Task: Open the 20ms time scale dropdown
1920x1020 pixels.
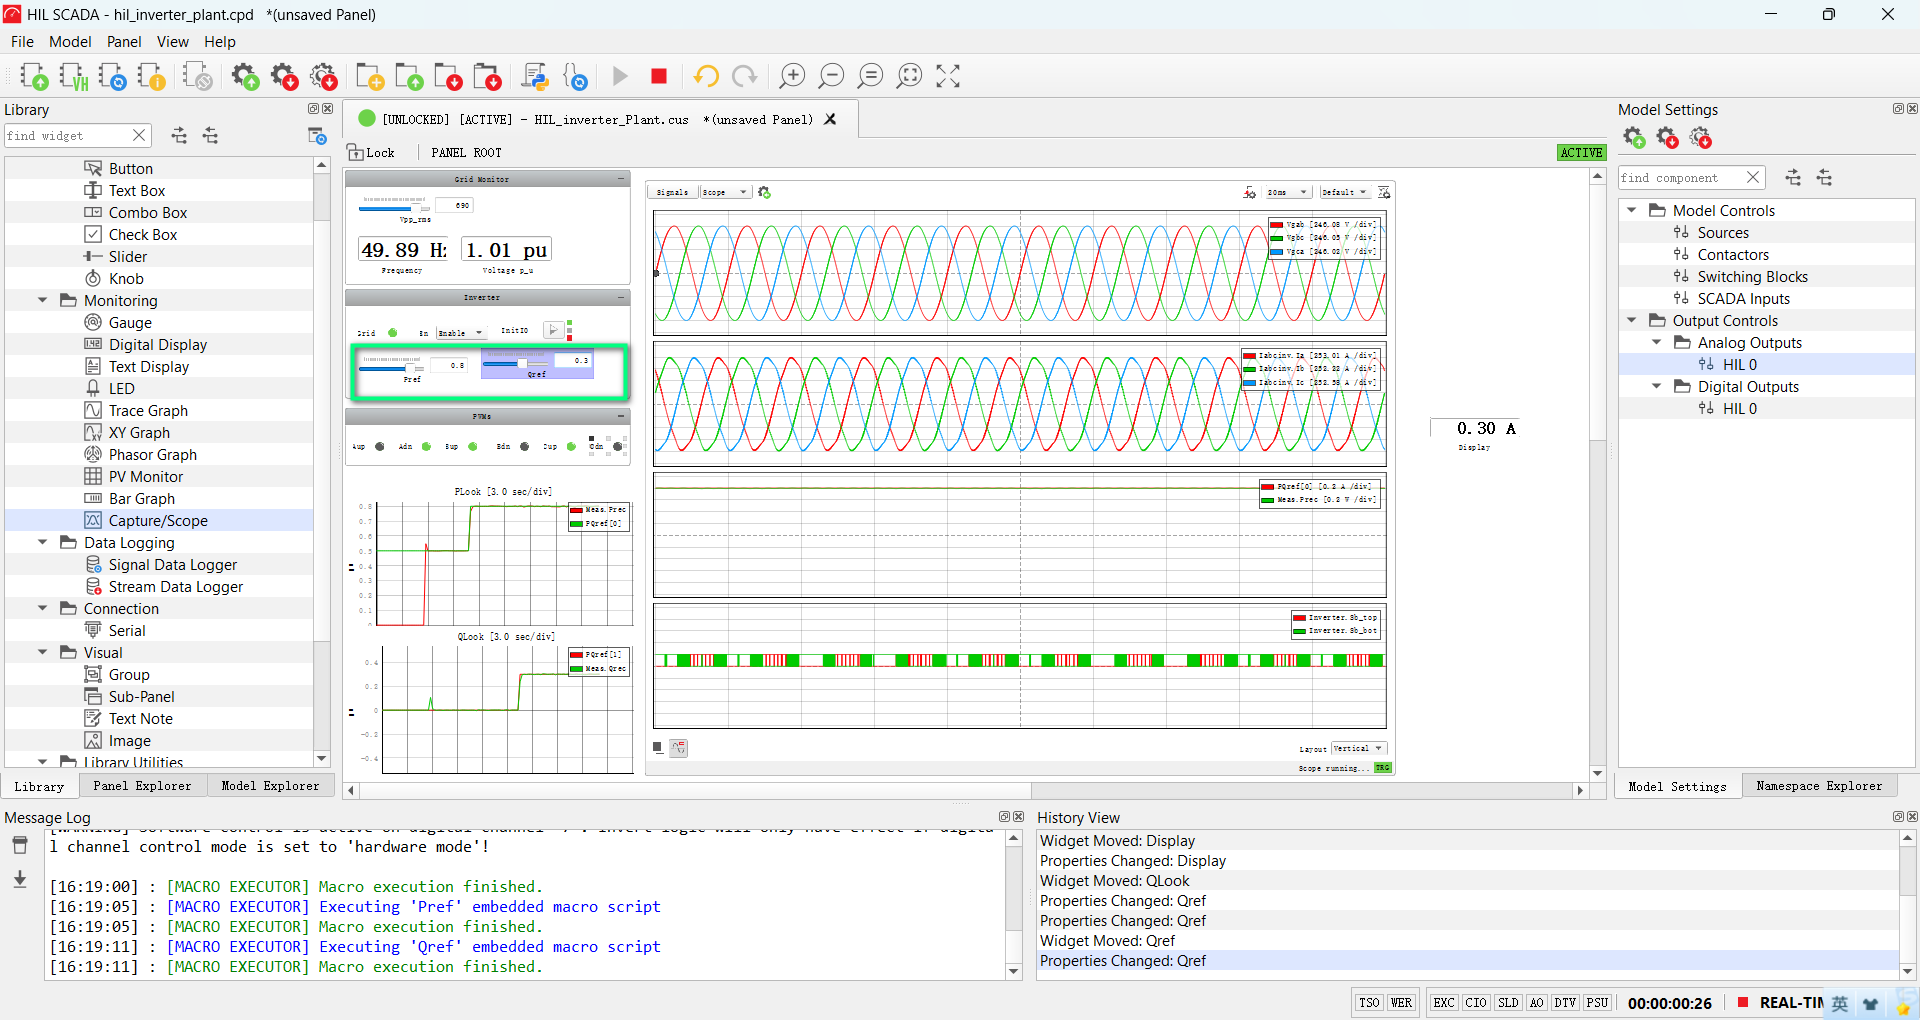Action: tap(1288, 192)
